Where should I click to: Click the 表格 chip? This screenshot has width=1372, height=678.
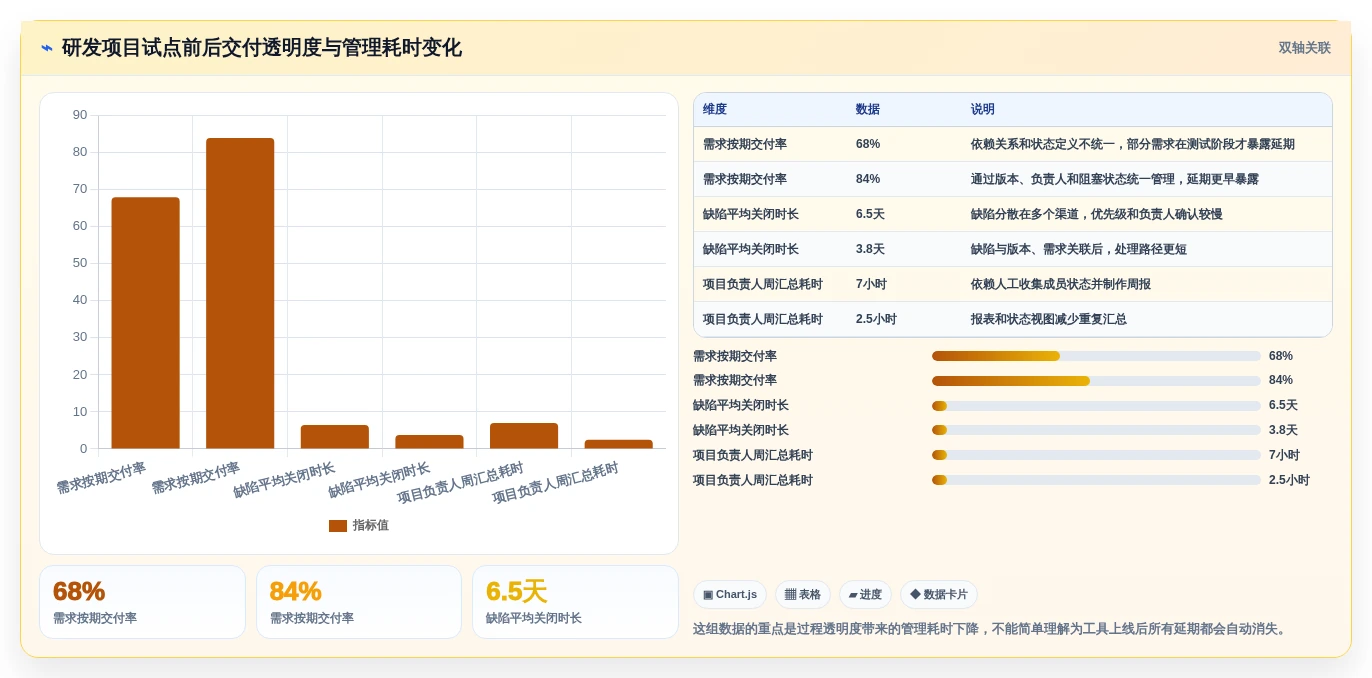coord(803,595)
